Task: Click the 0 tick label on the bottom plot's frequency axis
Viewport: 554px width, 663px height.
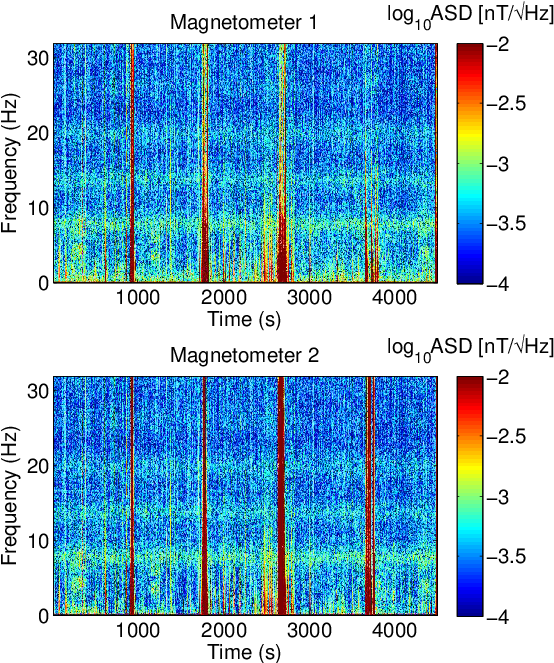Action: (x=44, y=616)
